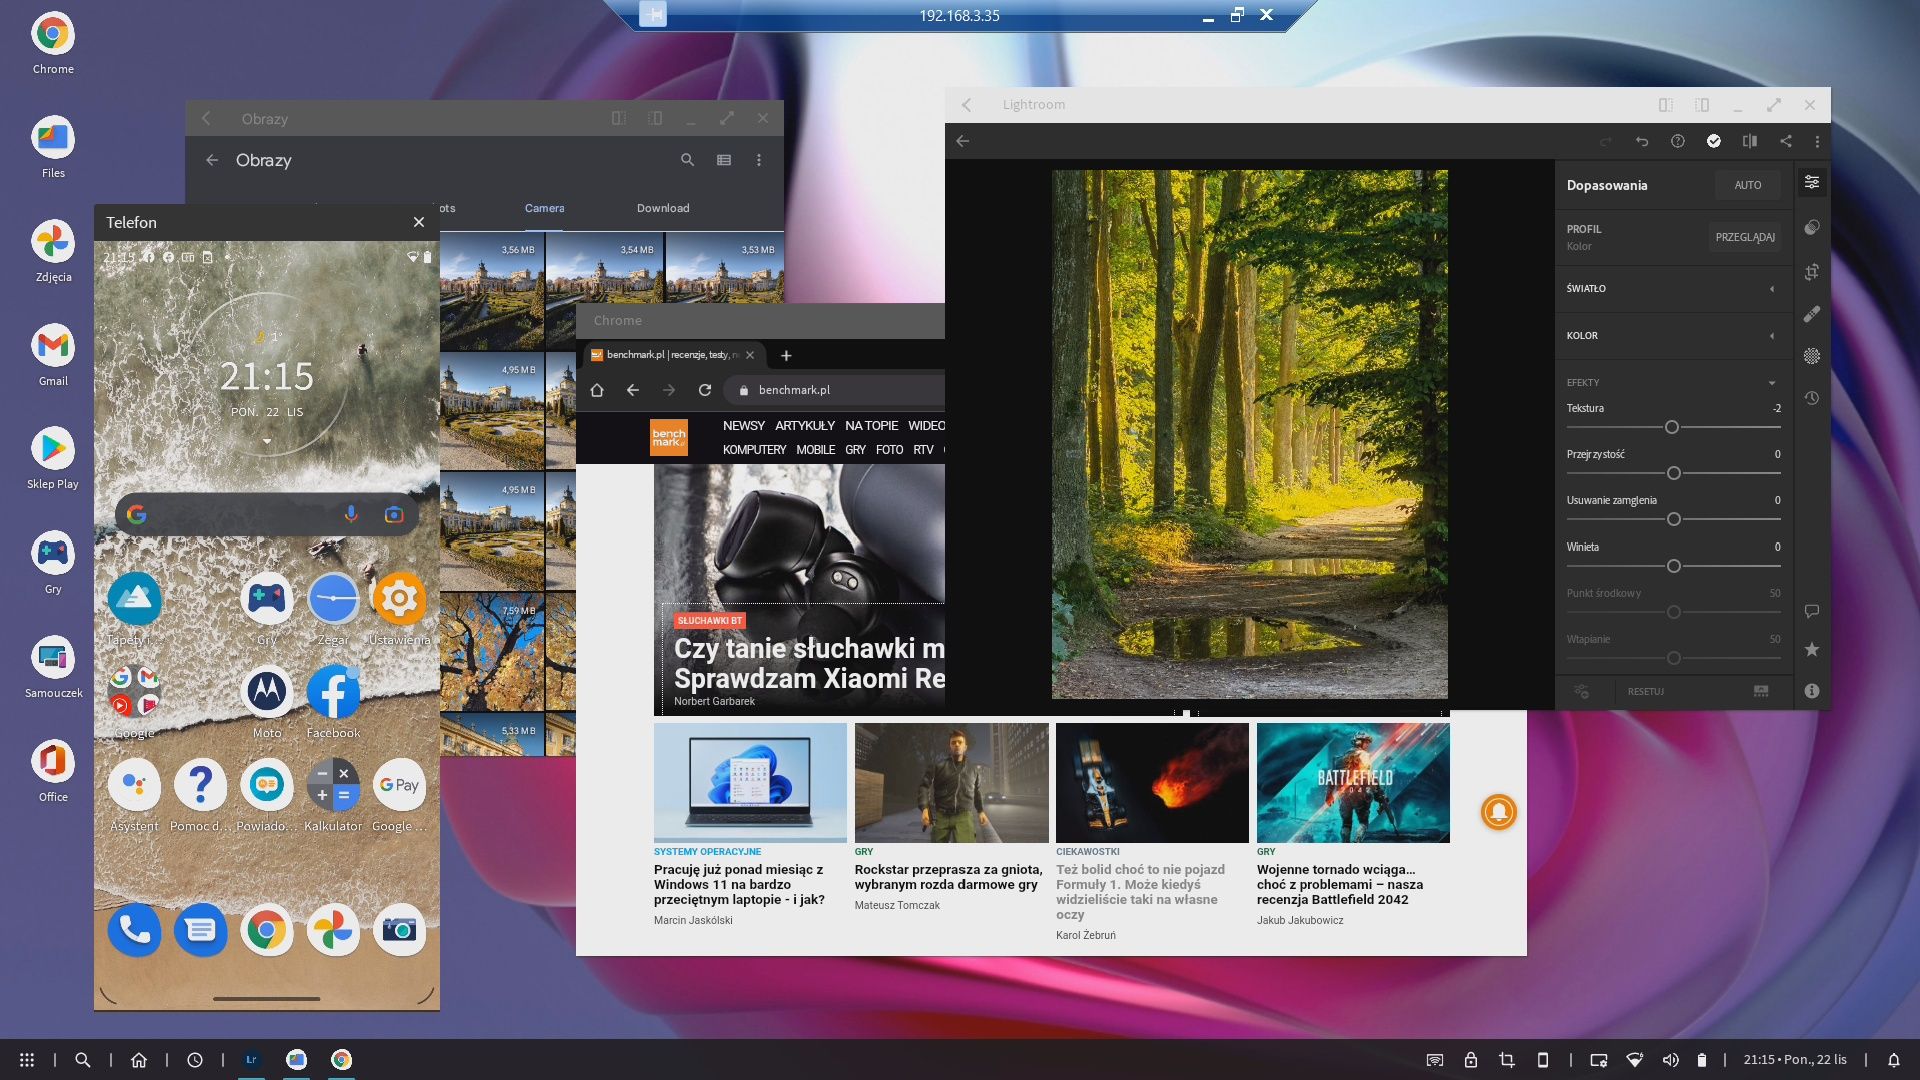Expand the KOLOR section in Lightroom
The height and width of the screenshot is (1080, 1920).
[x=1674, y=336]
